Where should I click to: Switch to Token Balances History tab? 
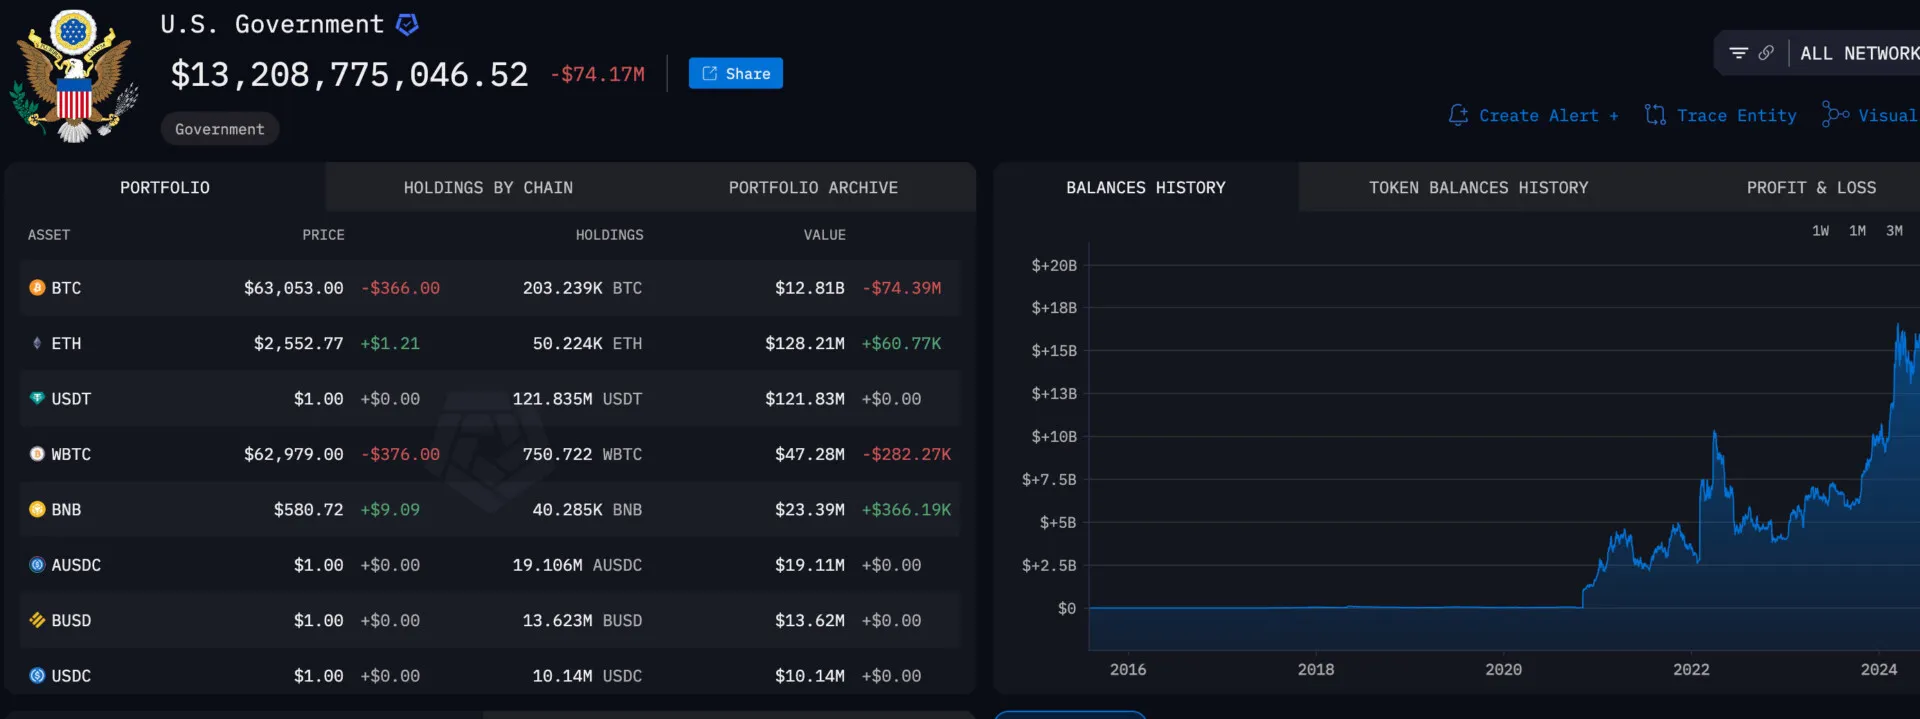1478,187
